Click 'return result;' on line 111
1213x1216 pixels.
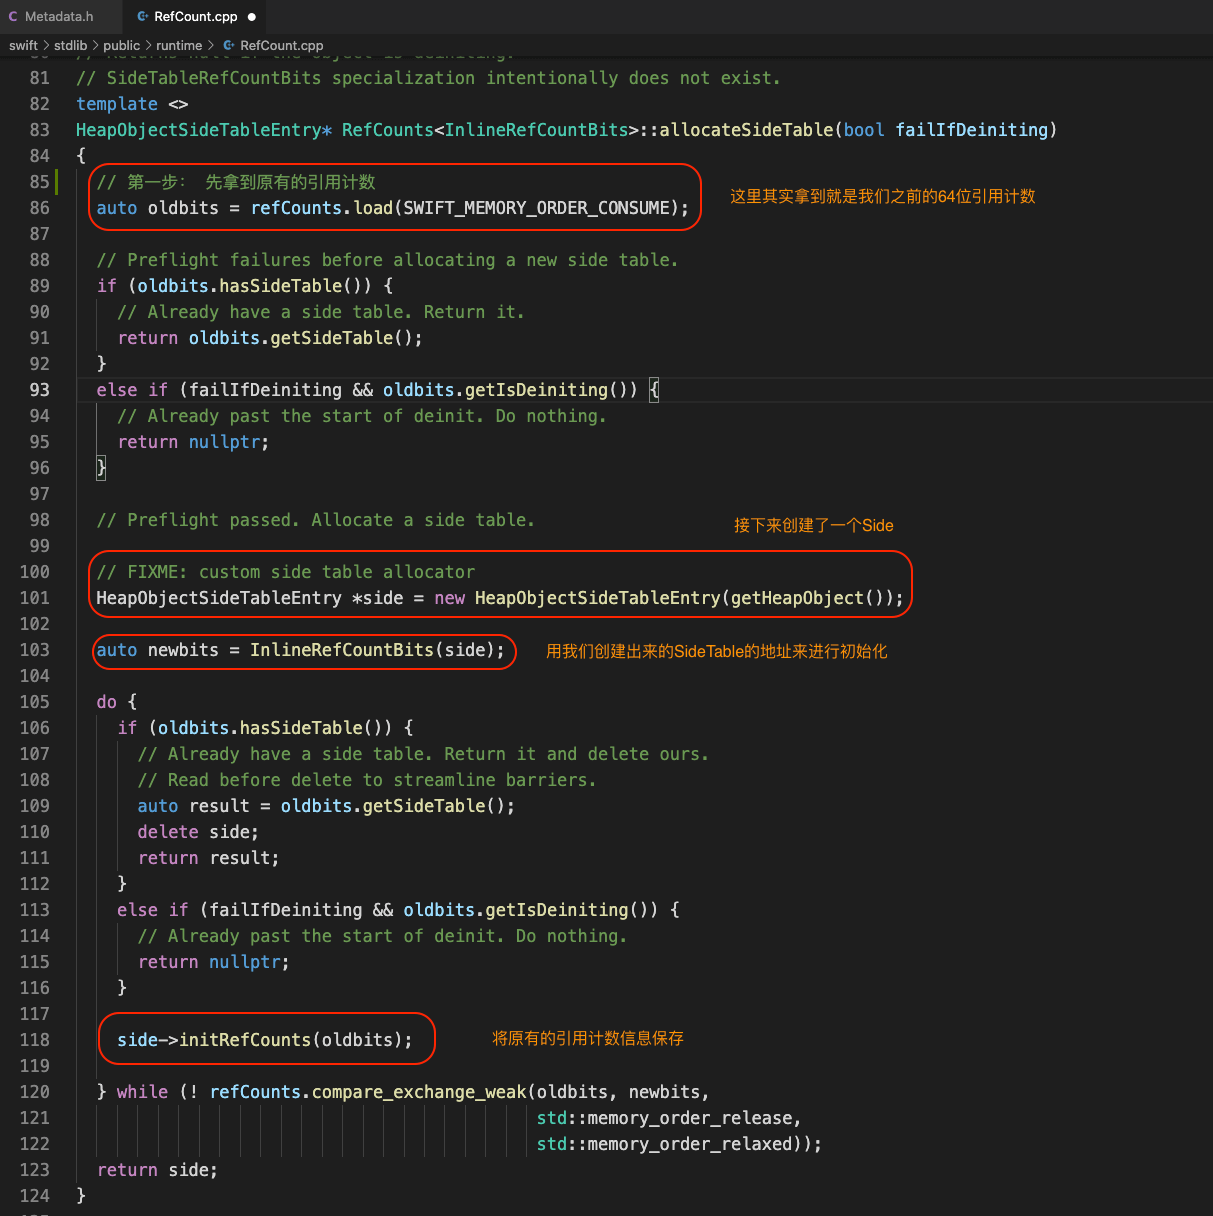pos(209,858)
